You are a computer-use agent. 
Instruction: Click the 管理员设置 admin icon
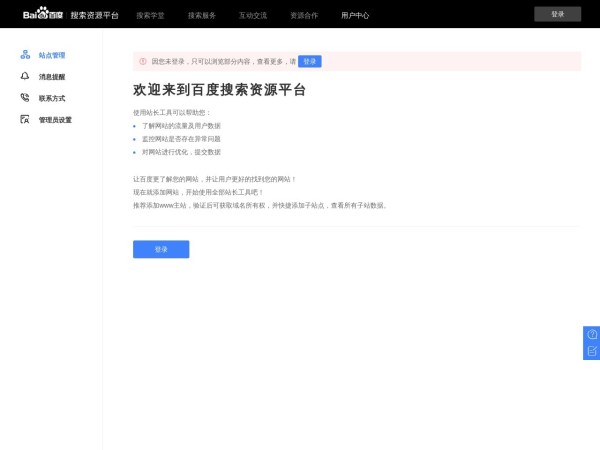[25, 120]
